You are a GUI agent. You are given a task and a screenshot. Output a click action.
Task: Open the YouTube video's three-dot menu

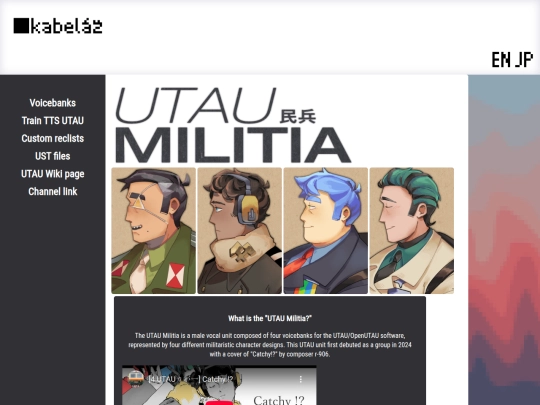(301, 379)
